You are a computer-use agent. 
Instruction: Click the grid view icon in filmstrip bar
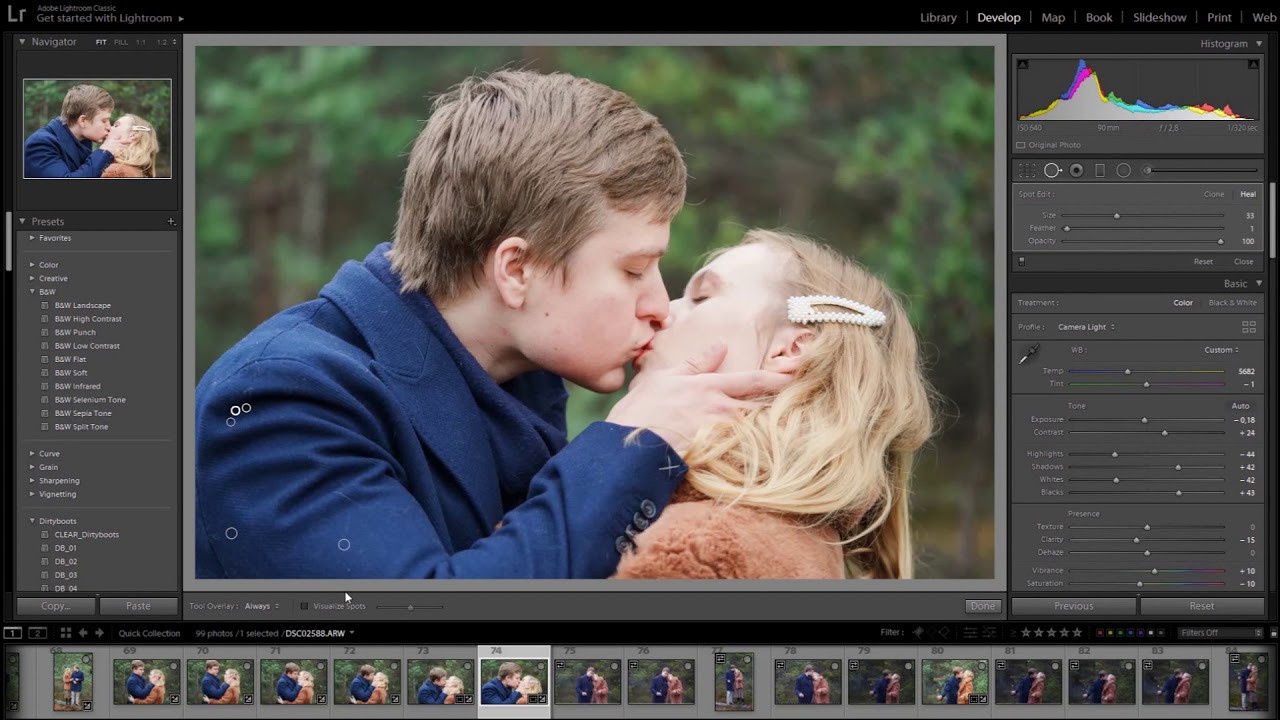[x=66, y=633]
